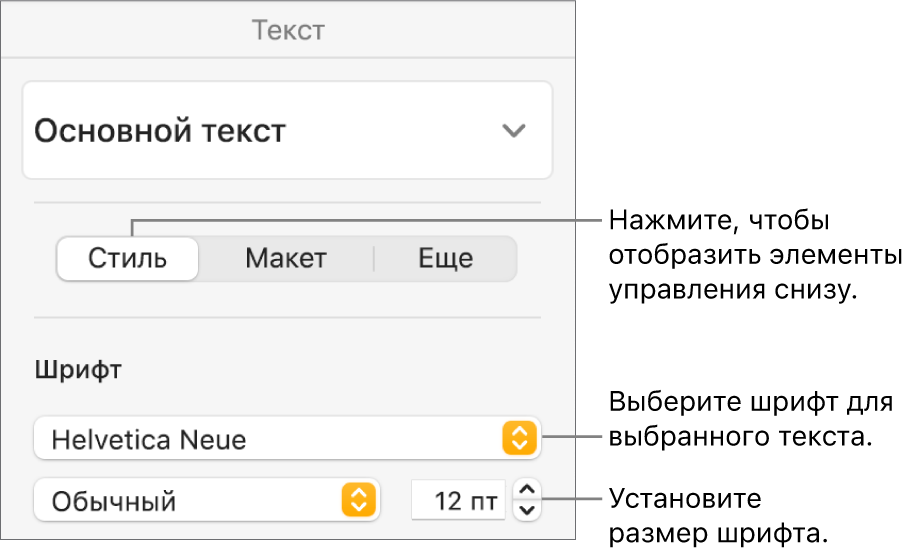Click the 12 пт font size field
The height and width of the screenshot is (559, 918).
[x=458, y=500]
